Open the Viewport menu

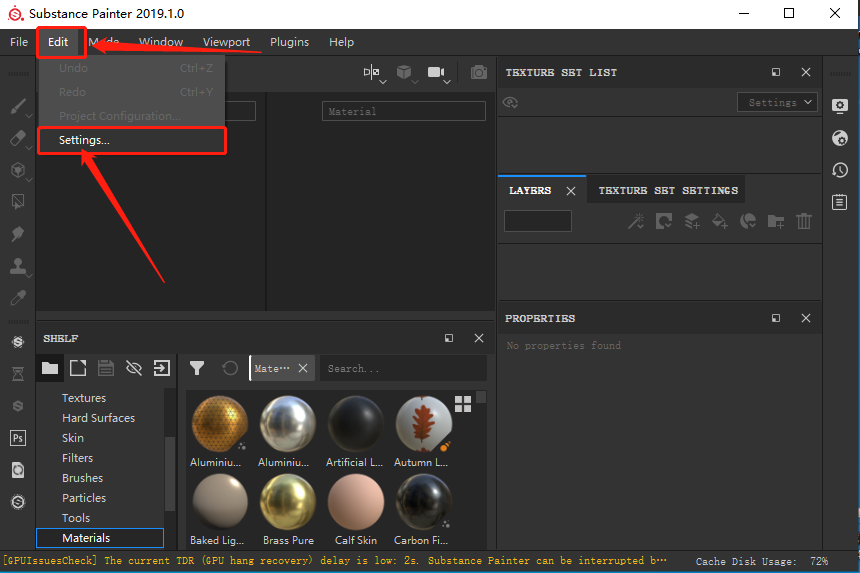(x=226, y=42)
